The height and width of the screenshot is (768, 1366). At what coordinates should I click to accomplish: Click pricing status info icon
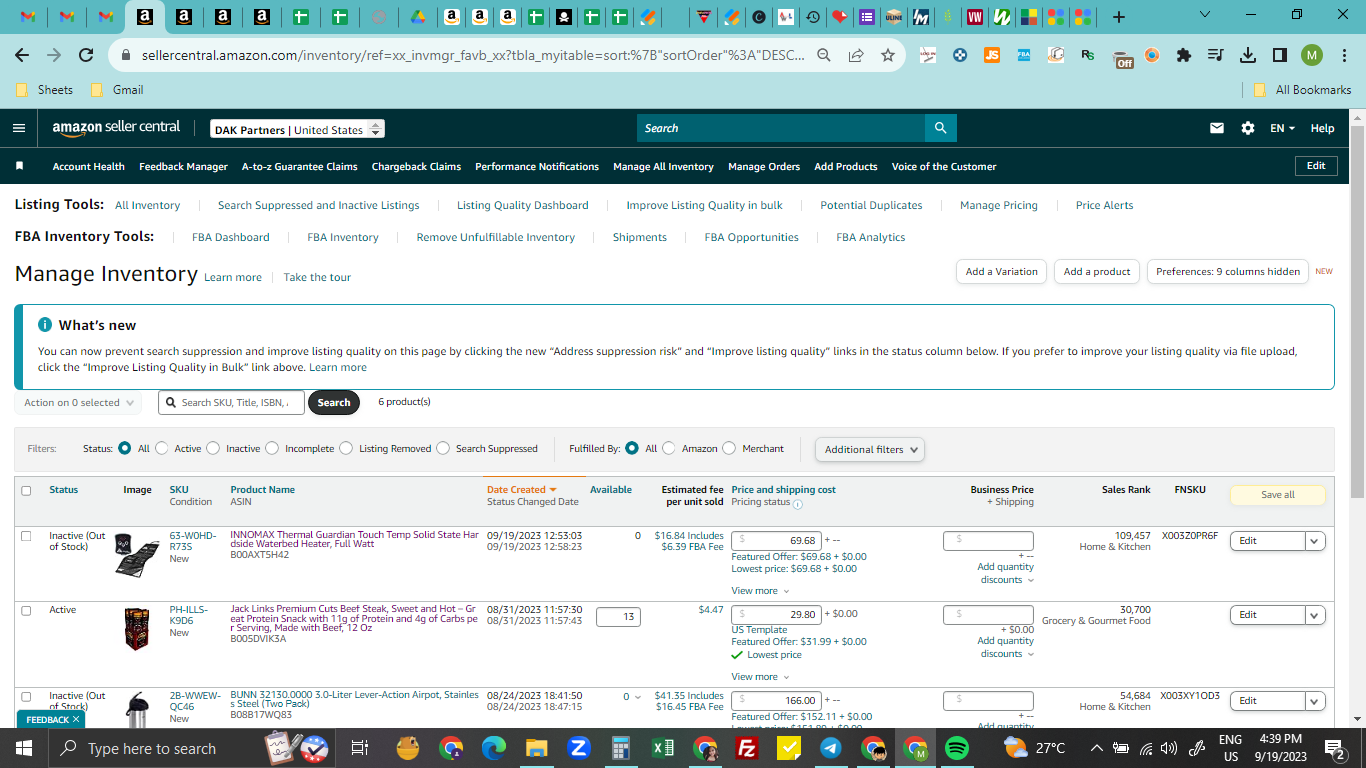coord(798,504)
